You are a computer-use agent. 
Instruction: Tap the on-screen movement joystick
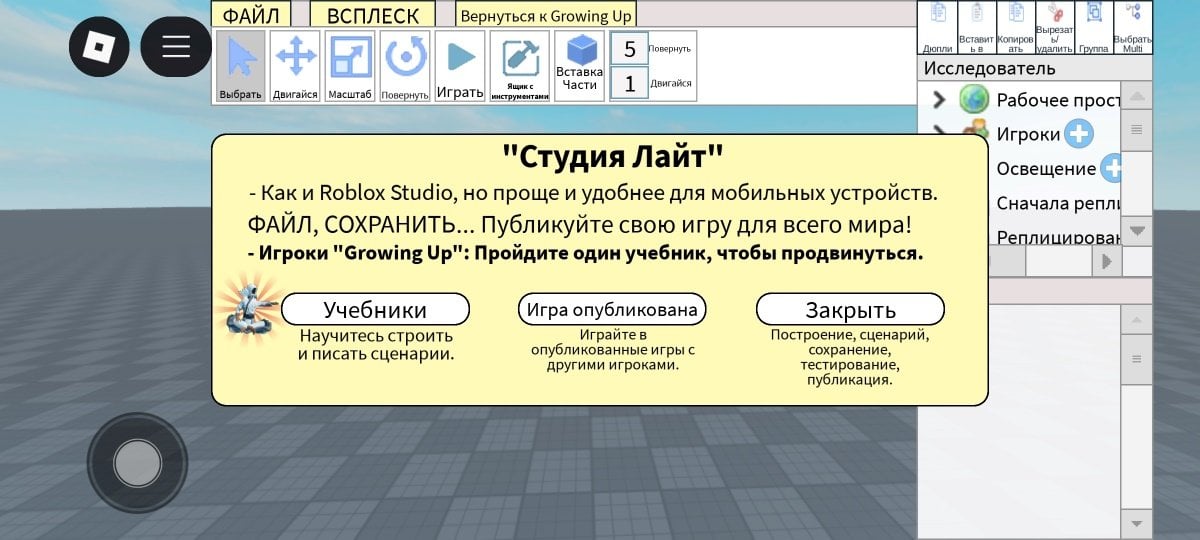coord(138,463)
